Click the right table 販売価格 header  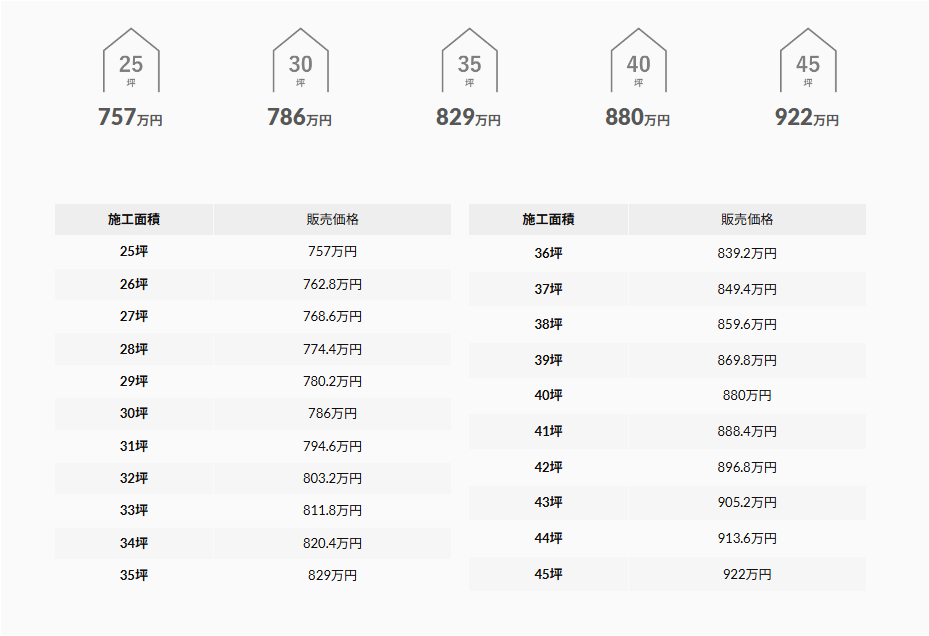[x=747, y=219]
